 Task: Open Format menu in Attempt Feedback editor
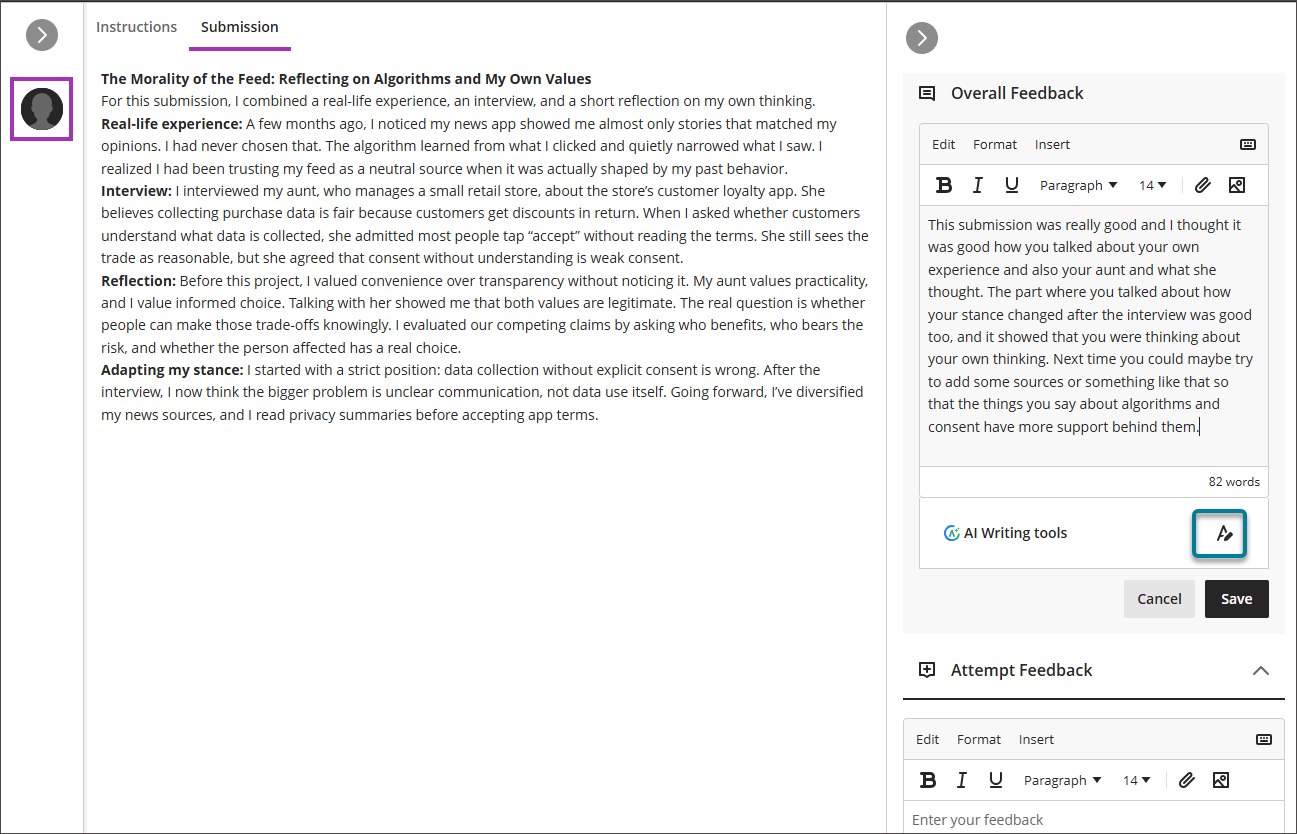click(979, 739)
